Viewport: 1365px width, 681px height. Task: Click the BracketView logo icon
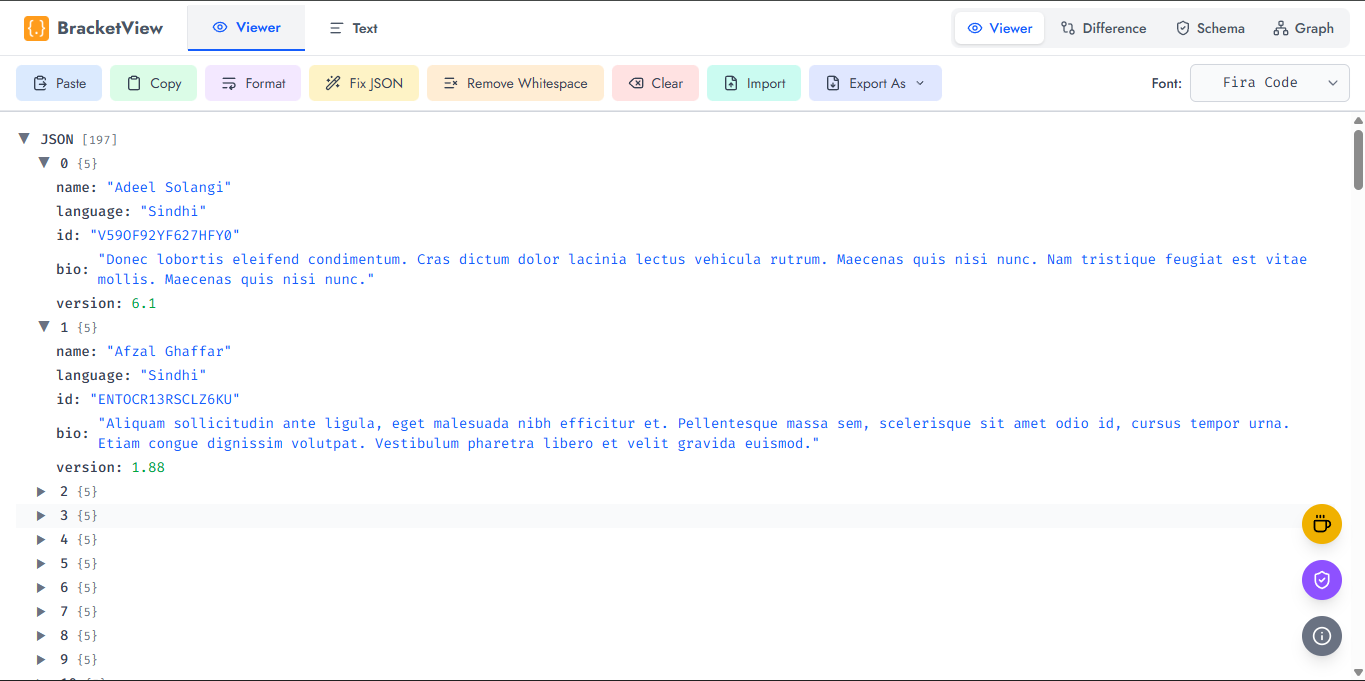click(x=36, y=28)
